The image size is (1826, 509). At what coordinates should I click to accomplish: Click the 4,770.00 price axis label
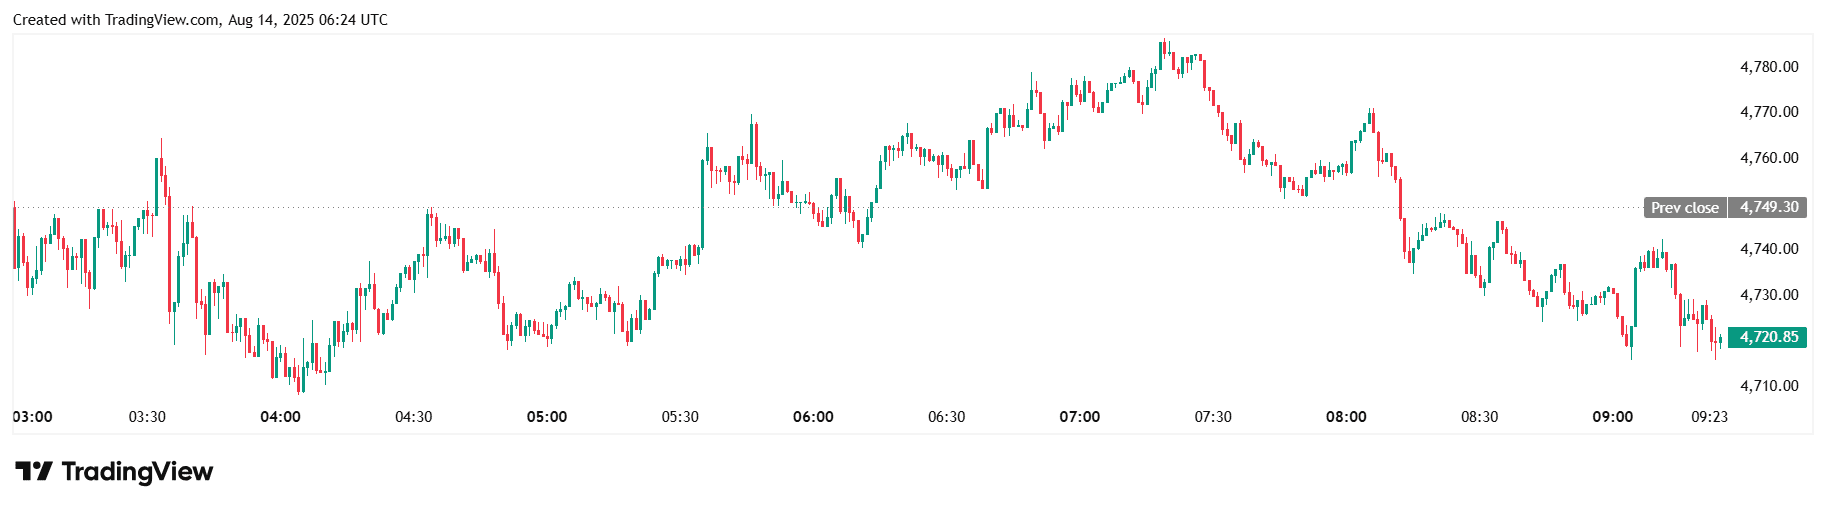coord(1769,112)
